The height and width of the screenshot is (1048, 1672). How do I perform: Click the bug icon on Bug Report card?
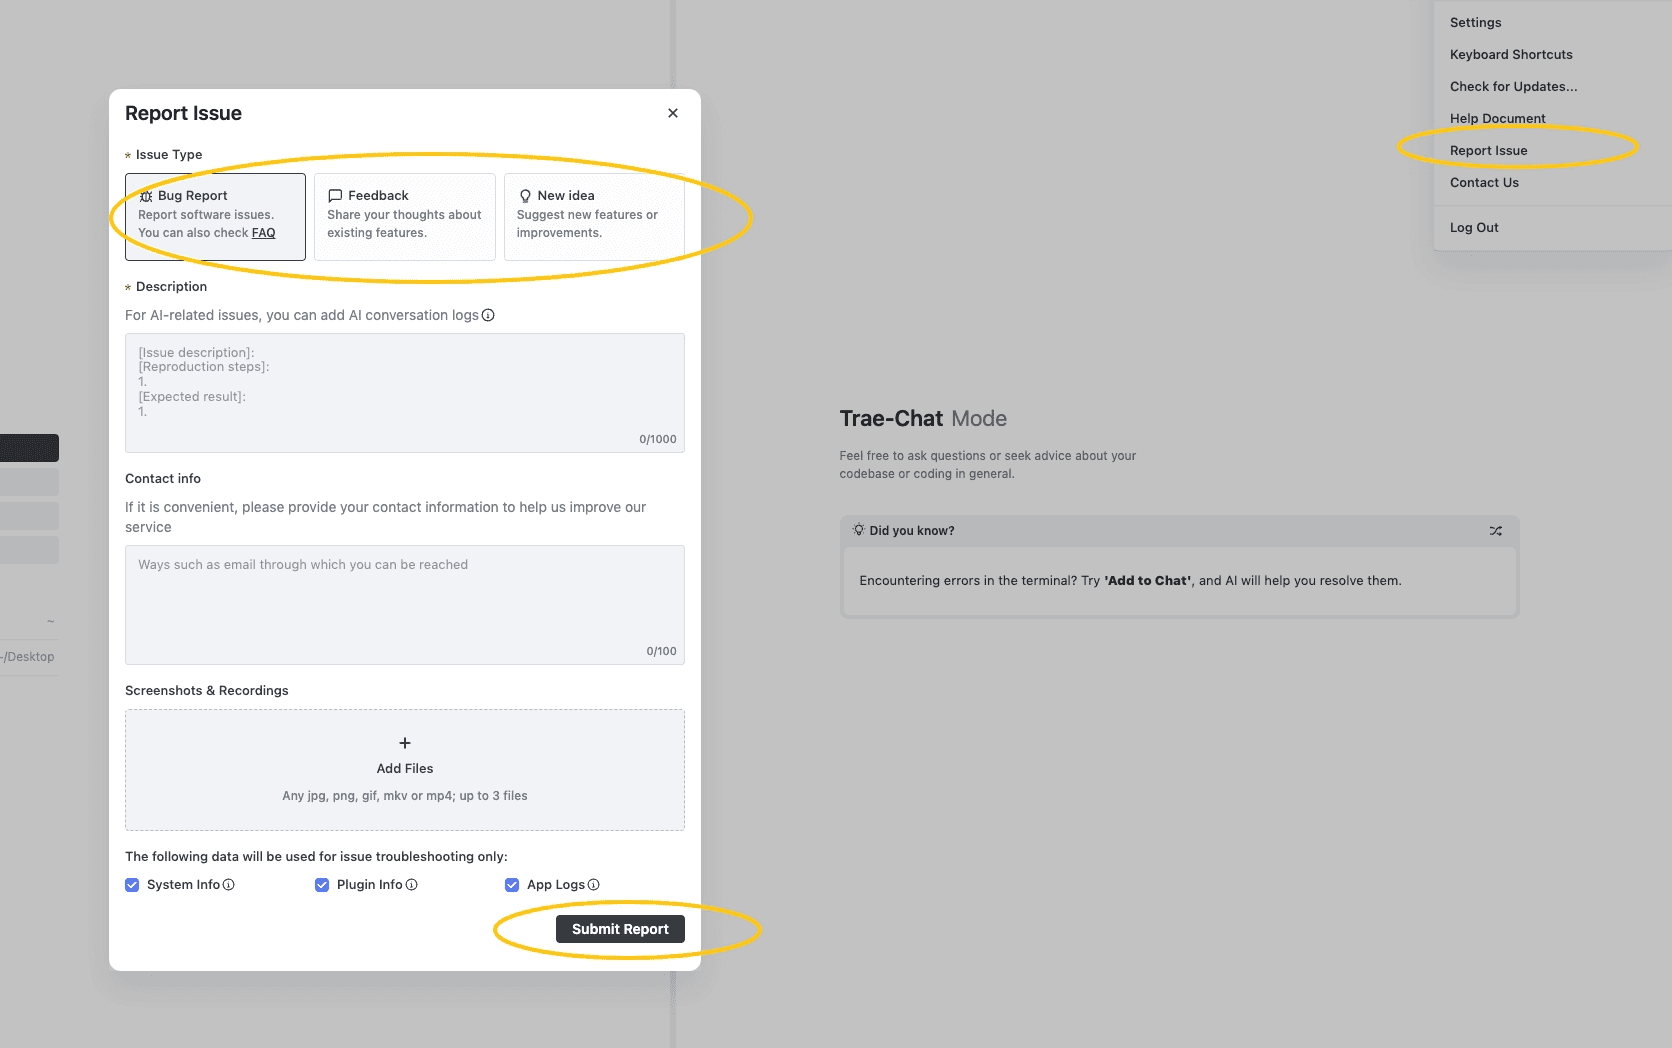point(148,195)
